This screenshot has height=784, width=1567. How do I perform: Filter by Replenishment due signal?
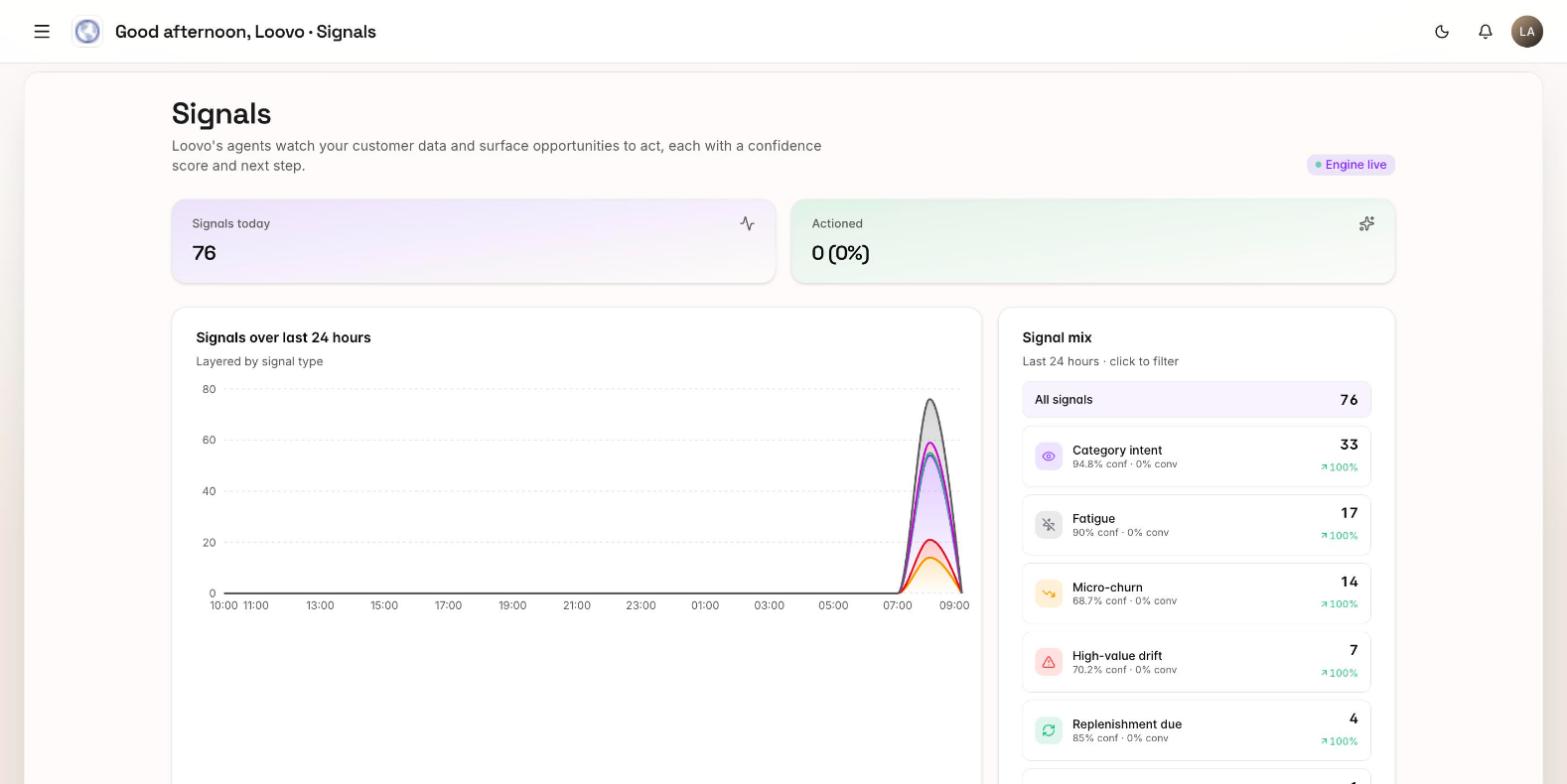coord(1196,731)
